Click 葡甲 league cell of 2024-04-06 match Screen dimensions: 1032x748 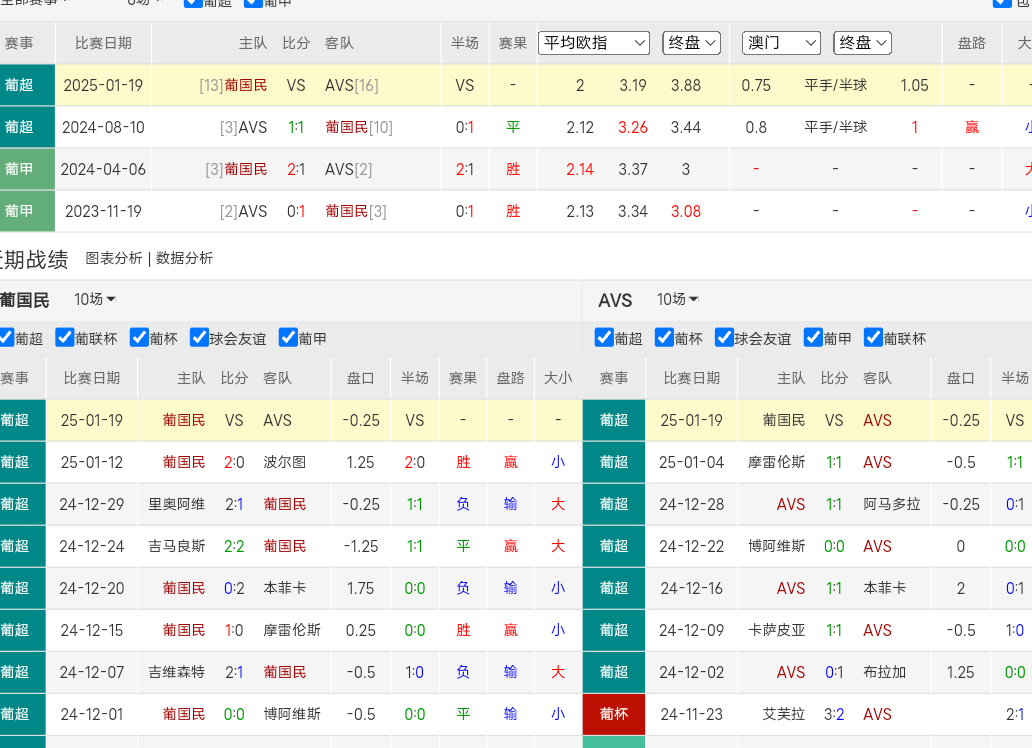coord(27,169)
